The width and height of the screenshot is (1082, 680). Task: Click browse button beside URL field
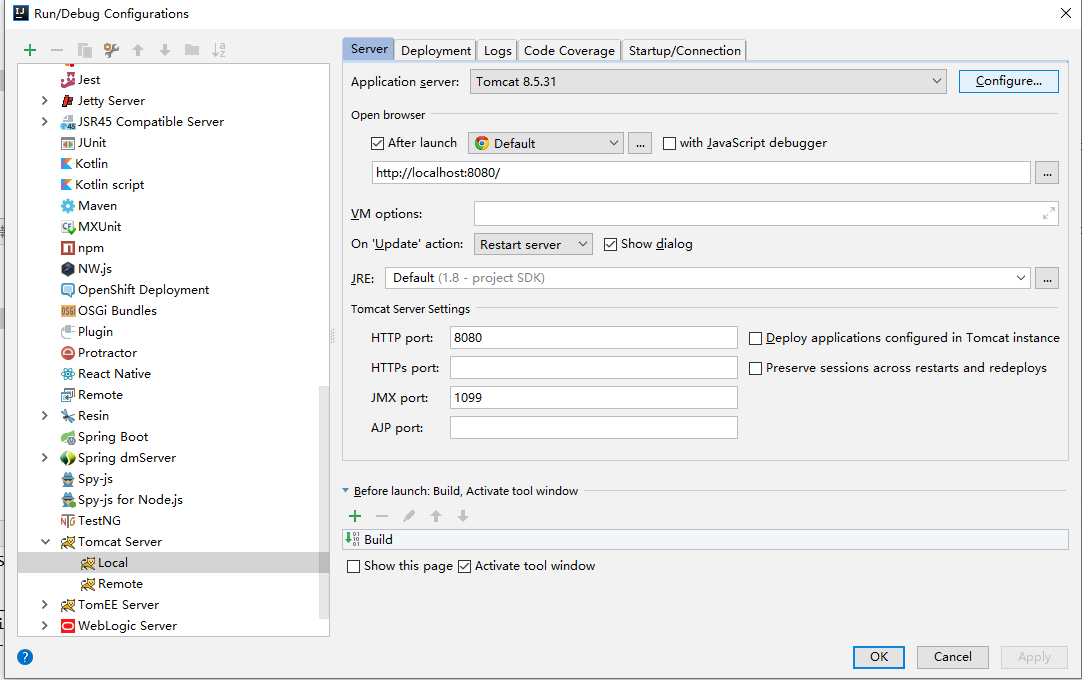click(1047, 173)
